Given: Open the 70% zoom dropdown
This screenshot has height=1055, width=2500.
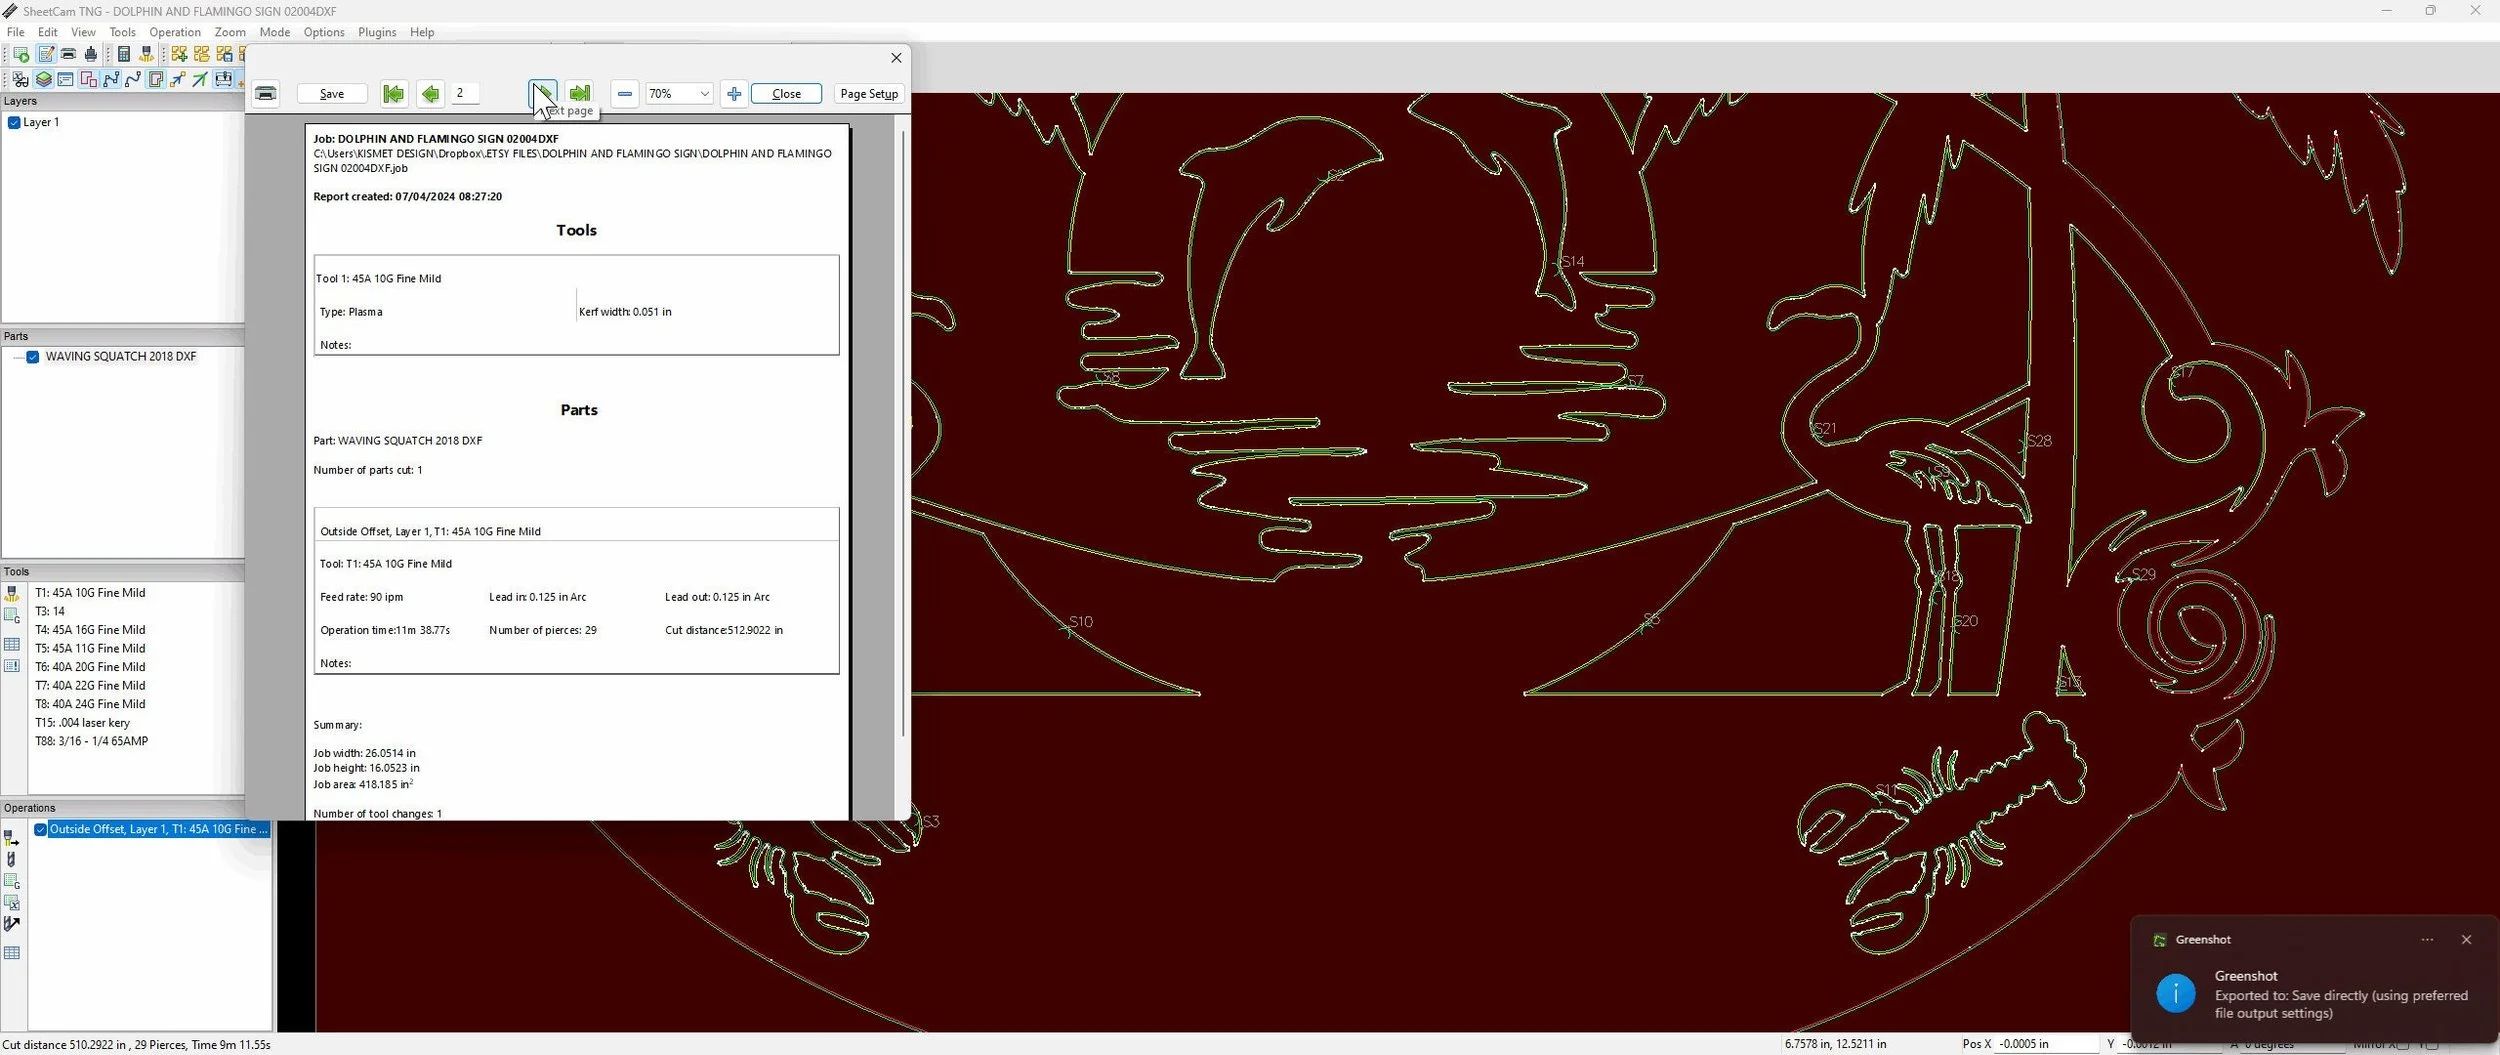Looking at the screenshot, I should pos(704,93).
